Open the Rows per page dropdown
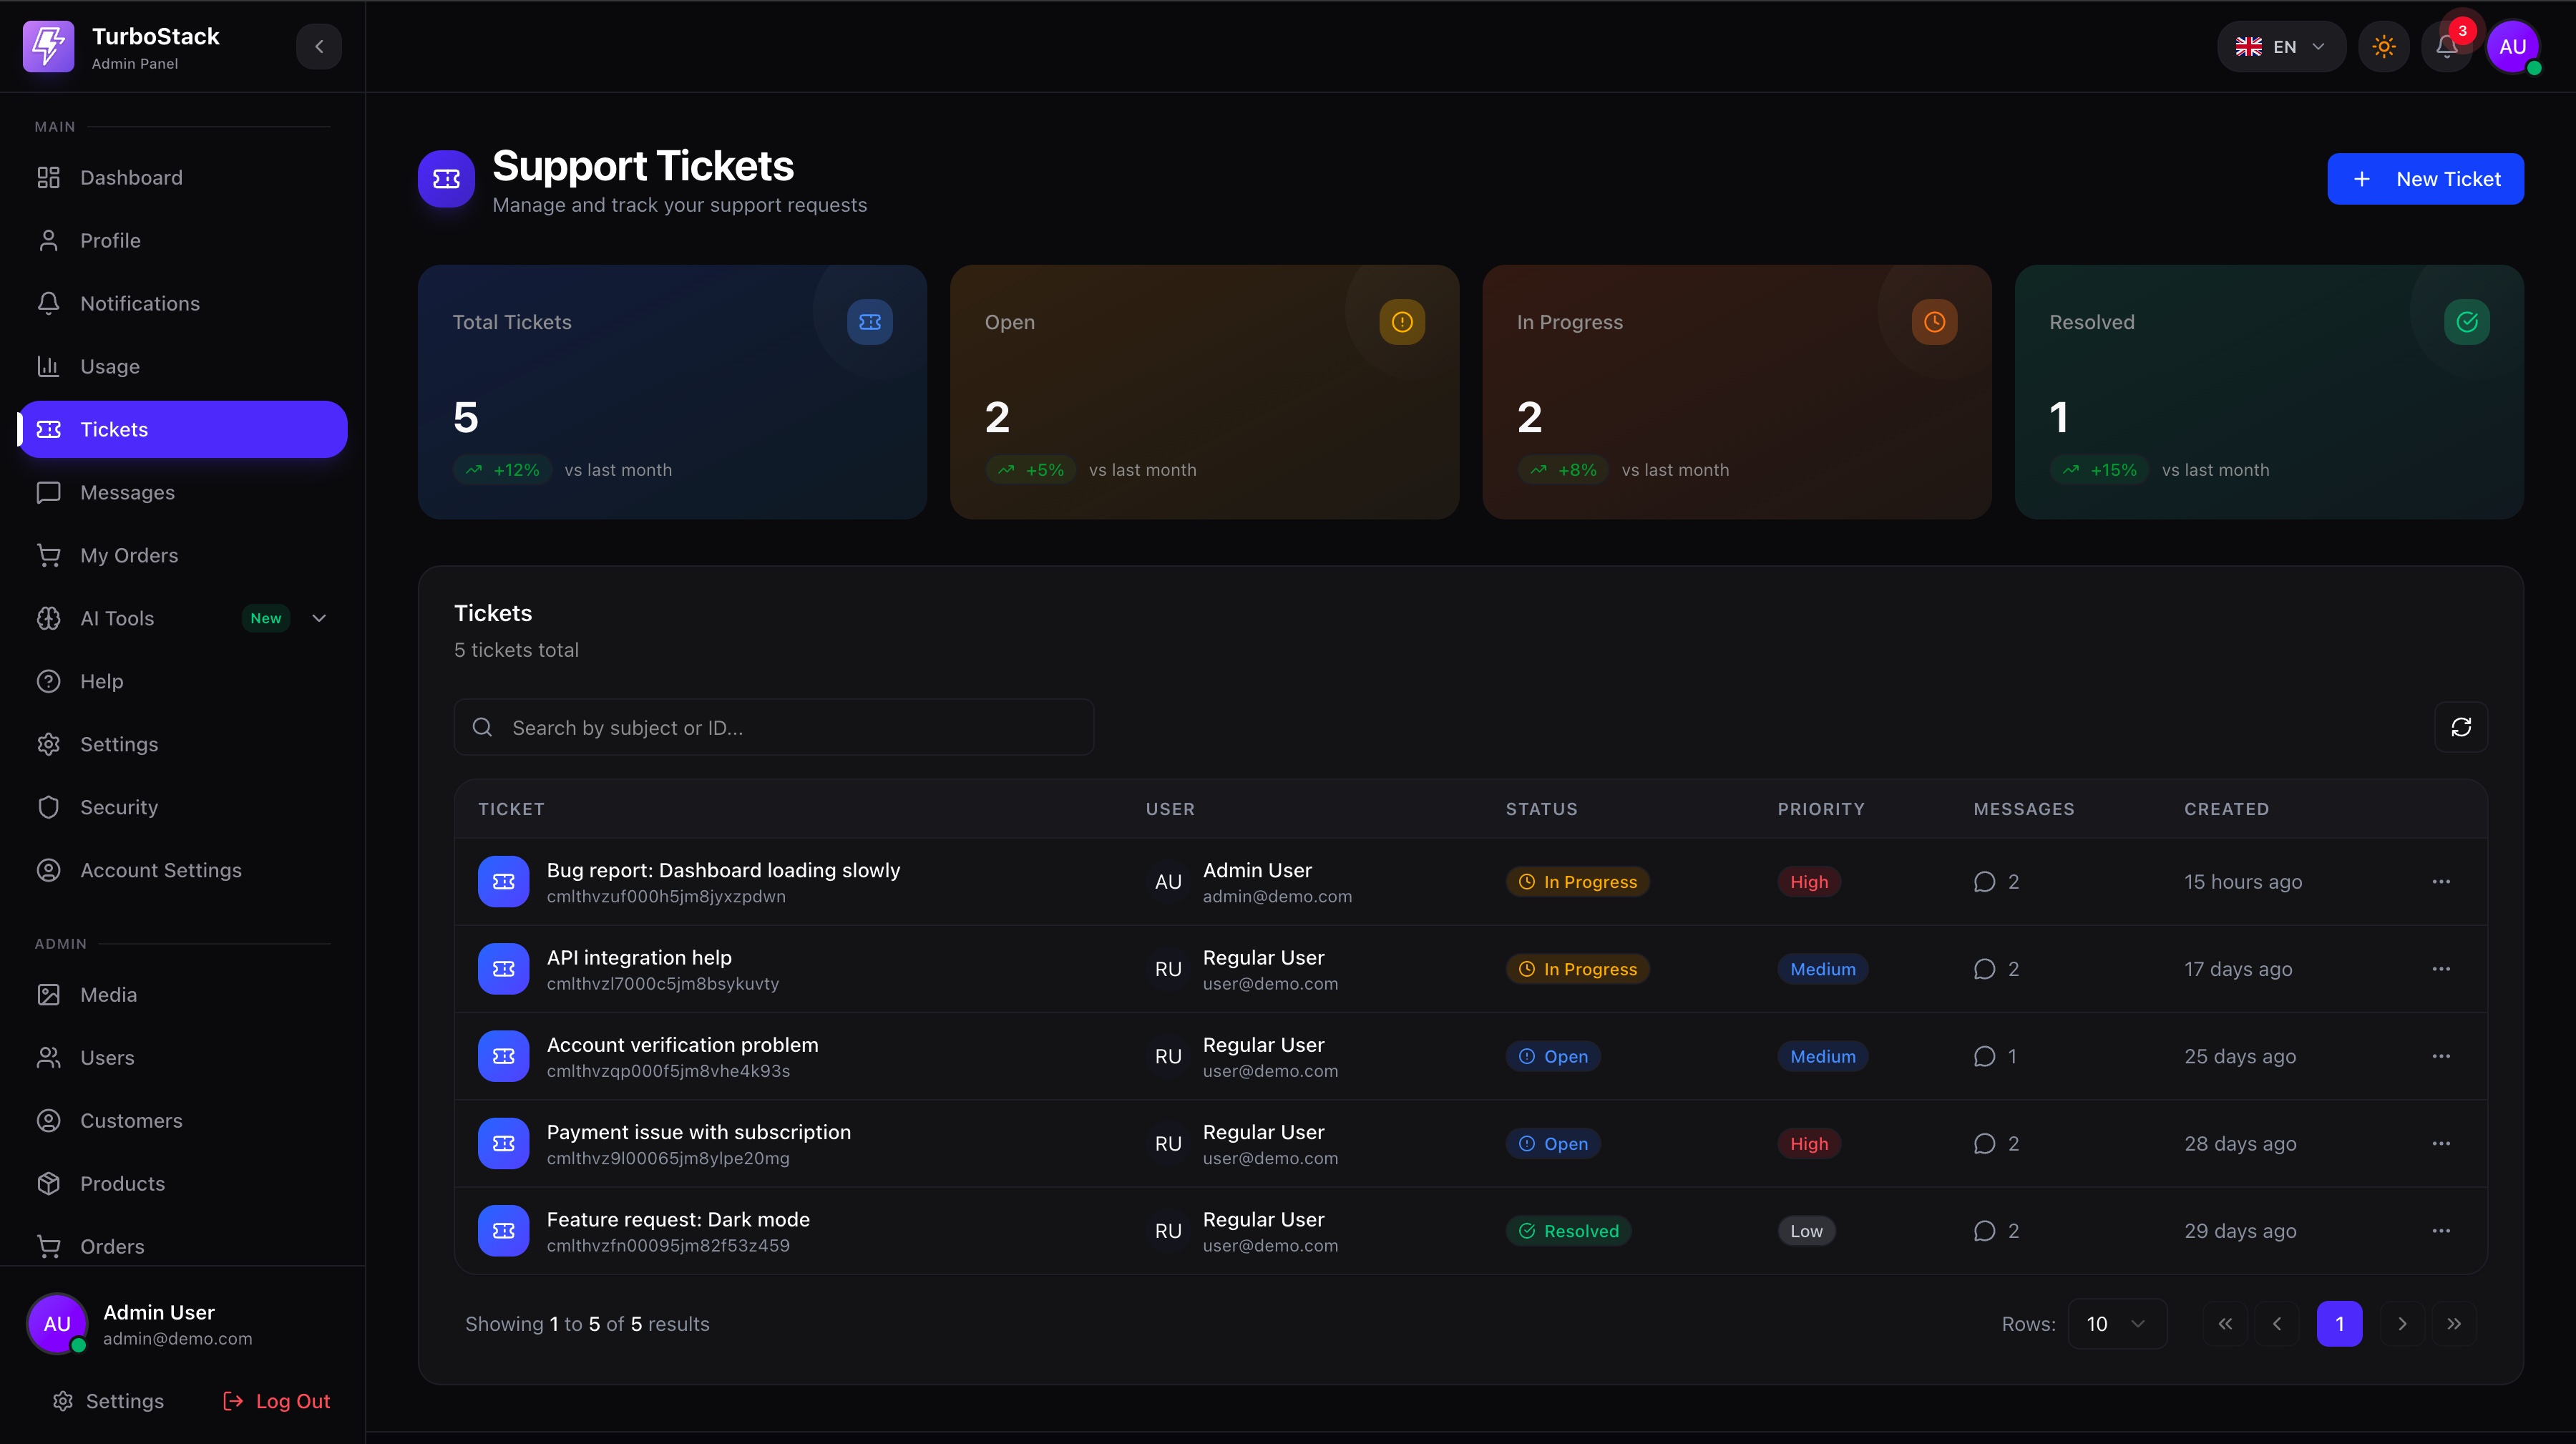2576x1444 pixels. pos(2116,1324)
